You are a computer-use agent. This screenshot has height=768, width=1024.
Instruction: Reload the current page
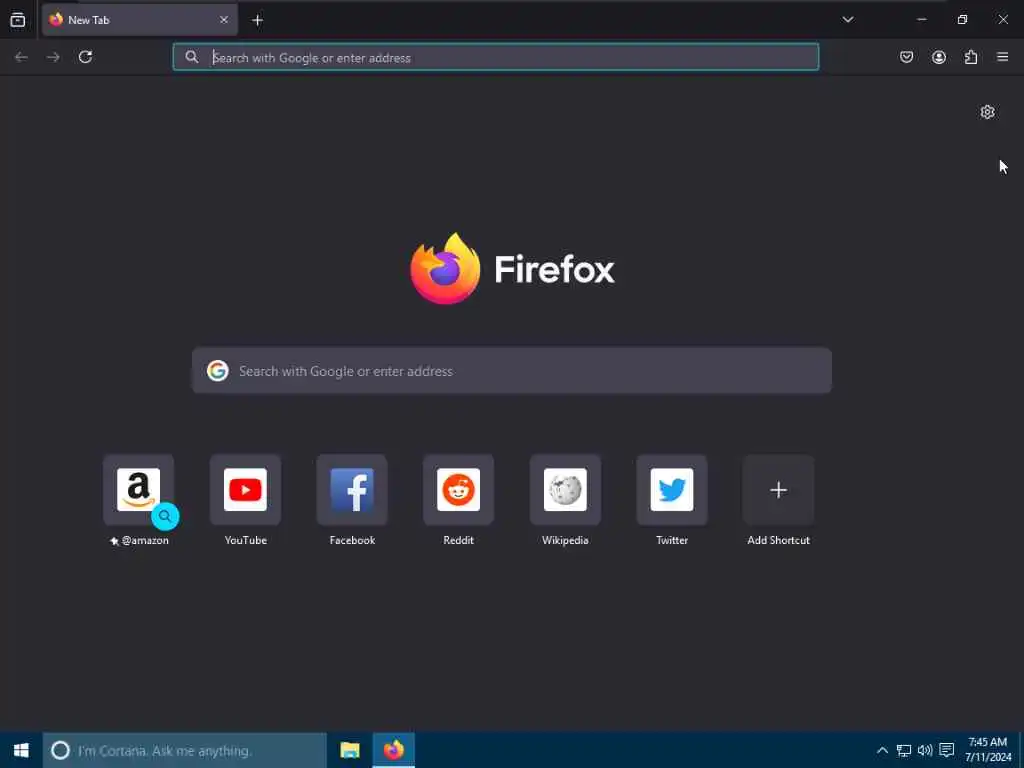(86, 57)
